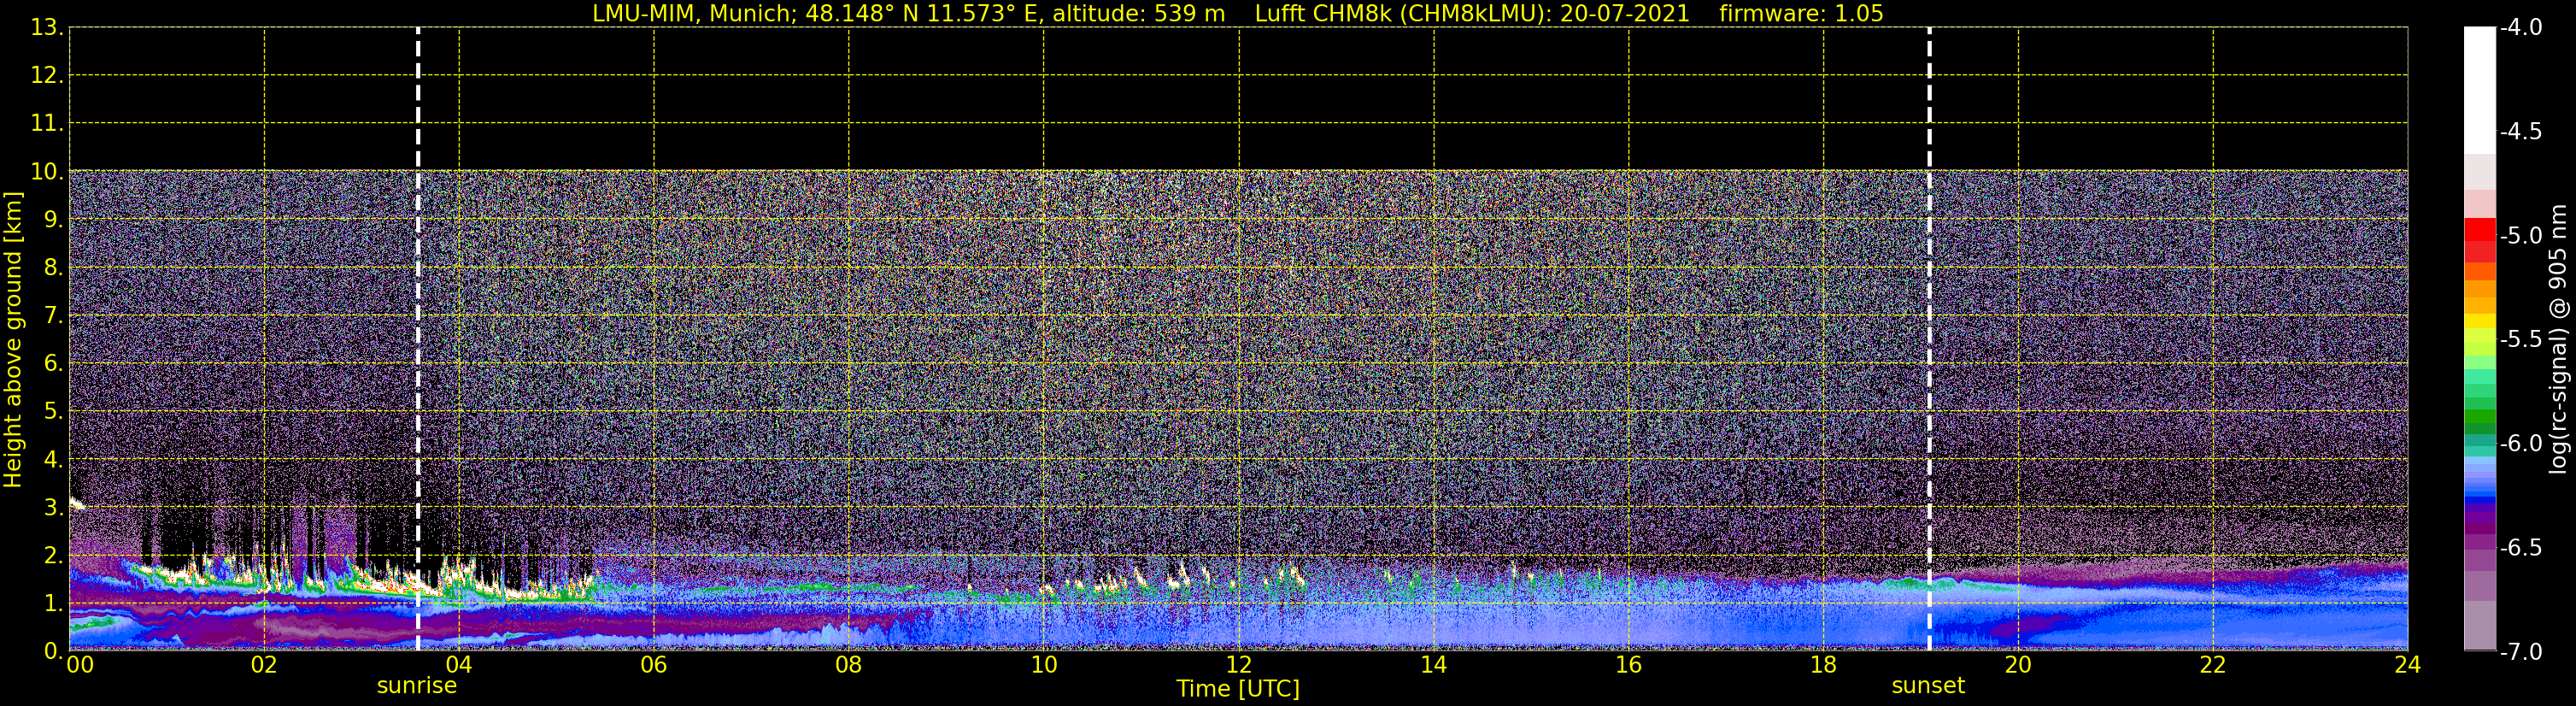Viewport: 2576px width, 706px height.
Task: Click the '-5.0' colorbar tick label
Action: (2520, 236)
